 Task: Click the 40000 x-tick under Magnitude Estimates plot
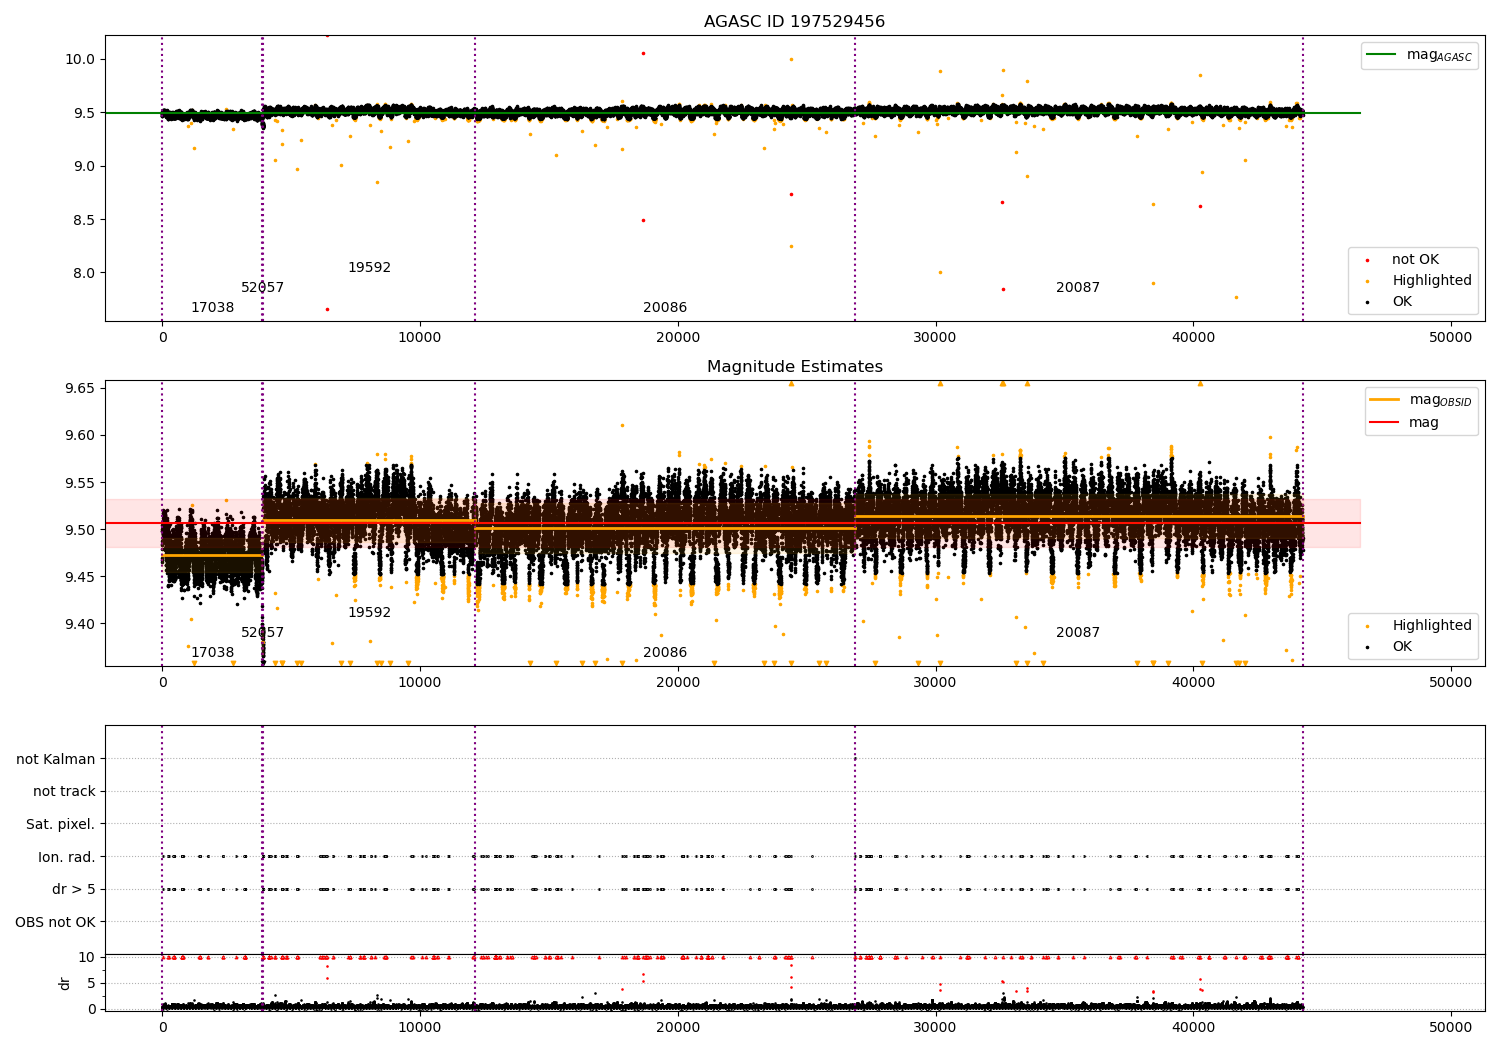pyautogui.click(x=1193, y=683)
